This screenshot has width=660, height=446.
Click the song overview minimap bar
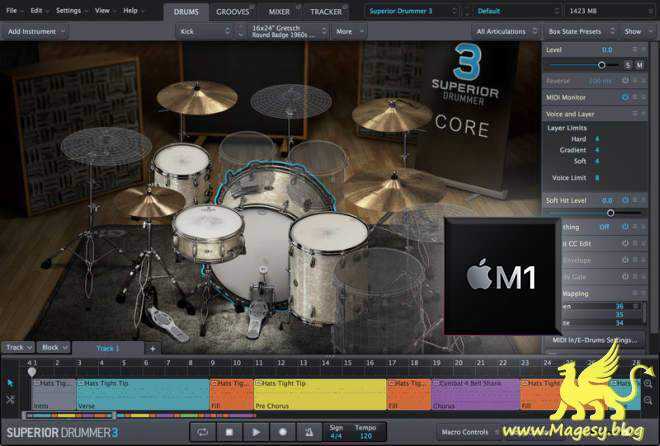click(139, 416)
